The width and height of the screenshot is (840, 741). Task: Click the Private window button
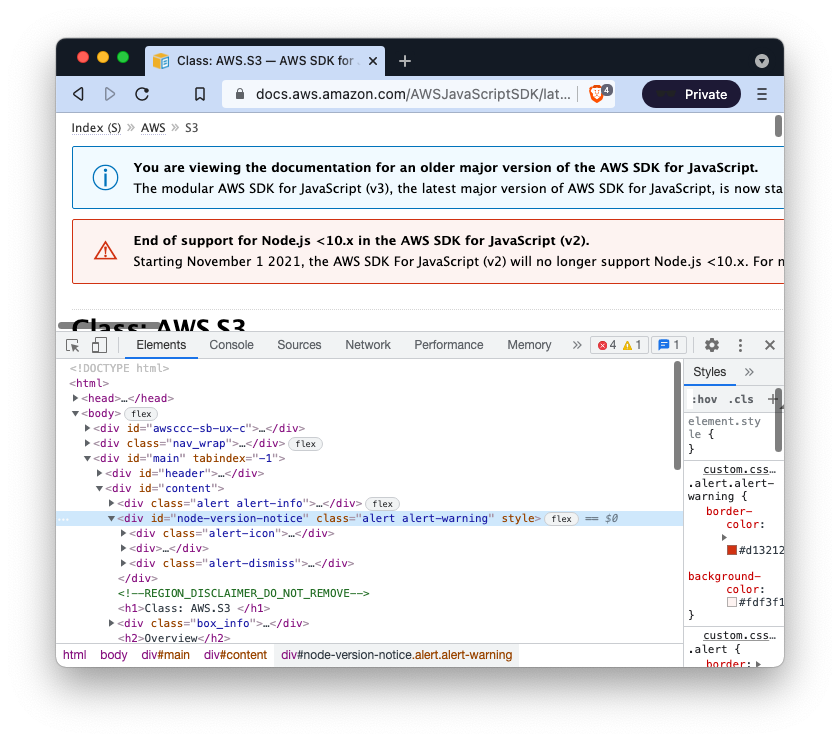click(692, 94)
